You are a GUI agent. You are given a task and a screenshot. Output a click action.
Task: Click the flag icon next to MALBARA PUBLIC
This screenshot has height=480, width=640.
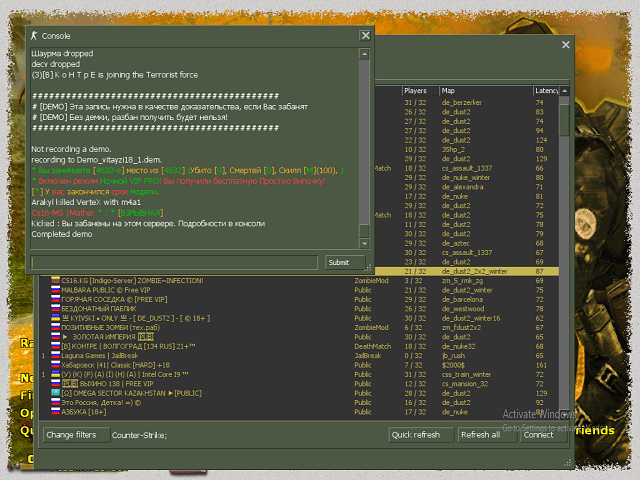click(56, 290)
